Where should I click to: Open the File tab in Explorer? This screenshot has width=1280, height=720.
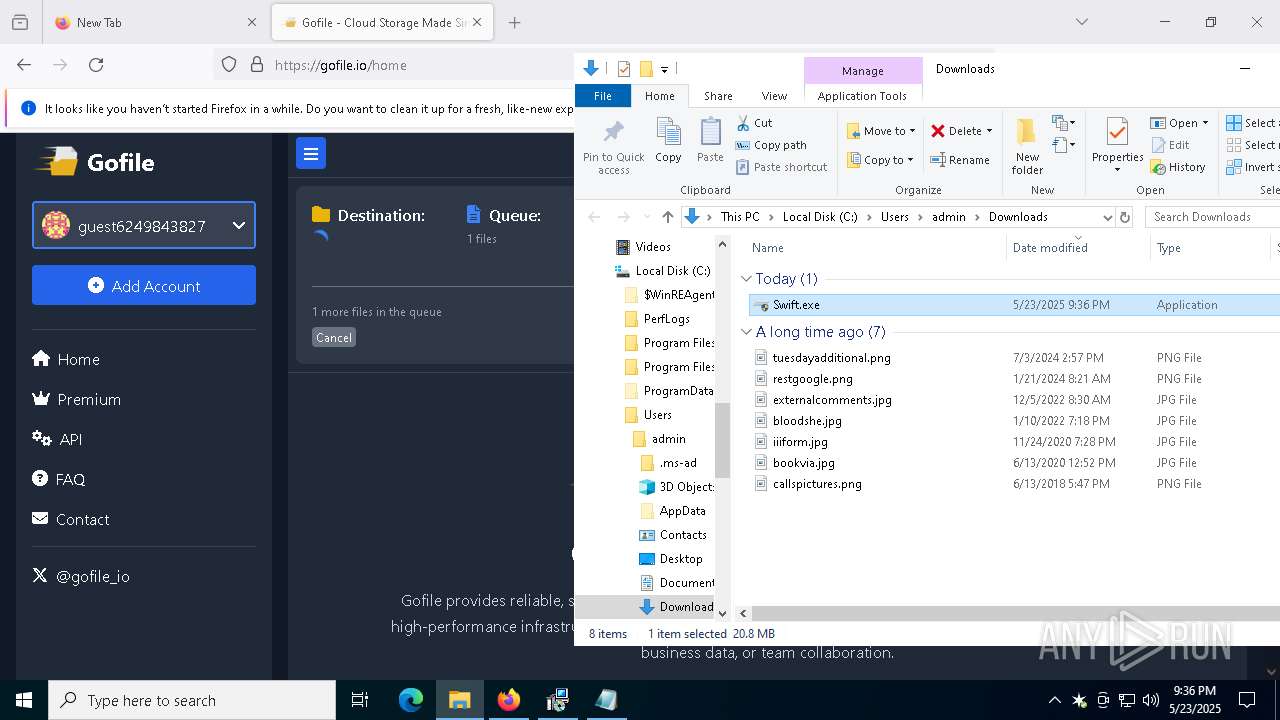603,96
